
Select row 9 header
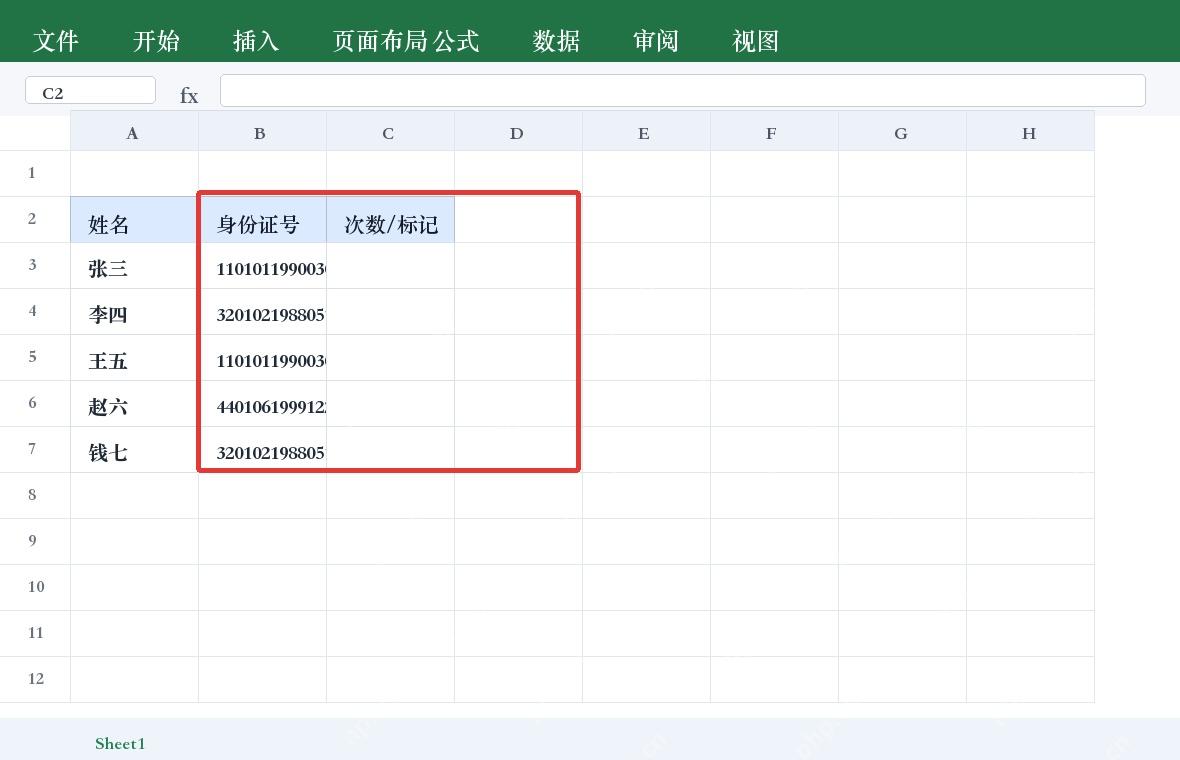(x=35, y=541)
